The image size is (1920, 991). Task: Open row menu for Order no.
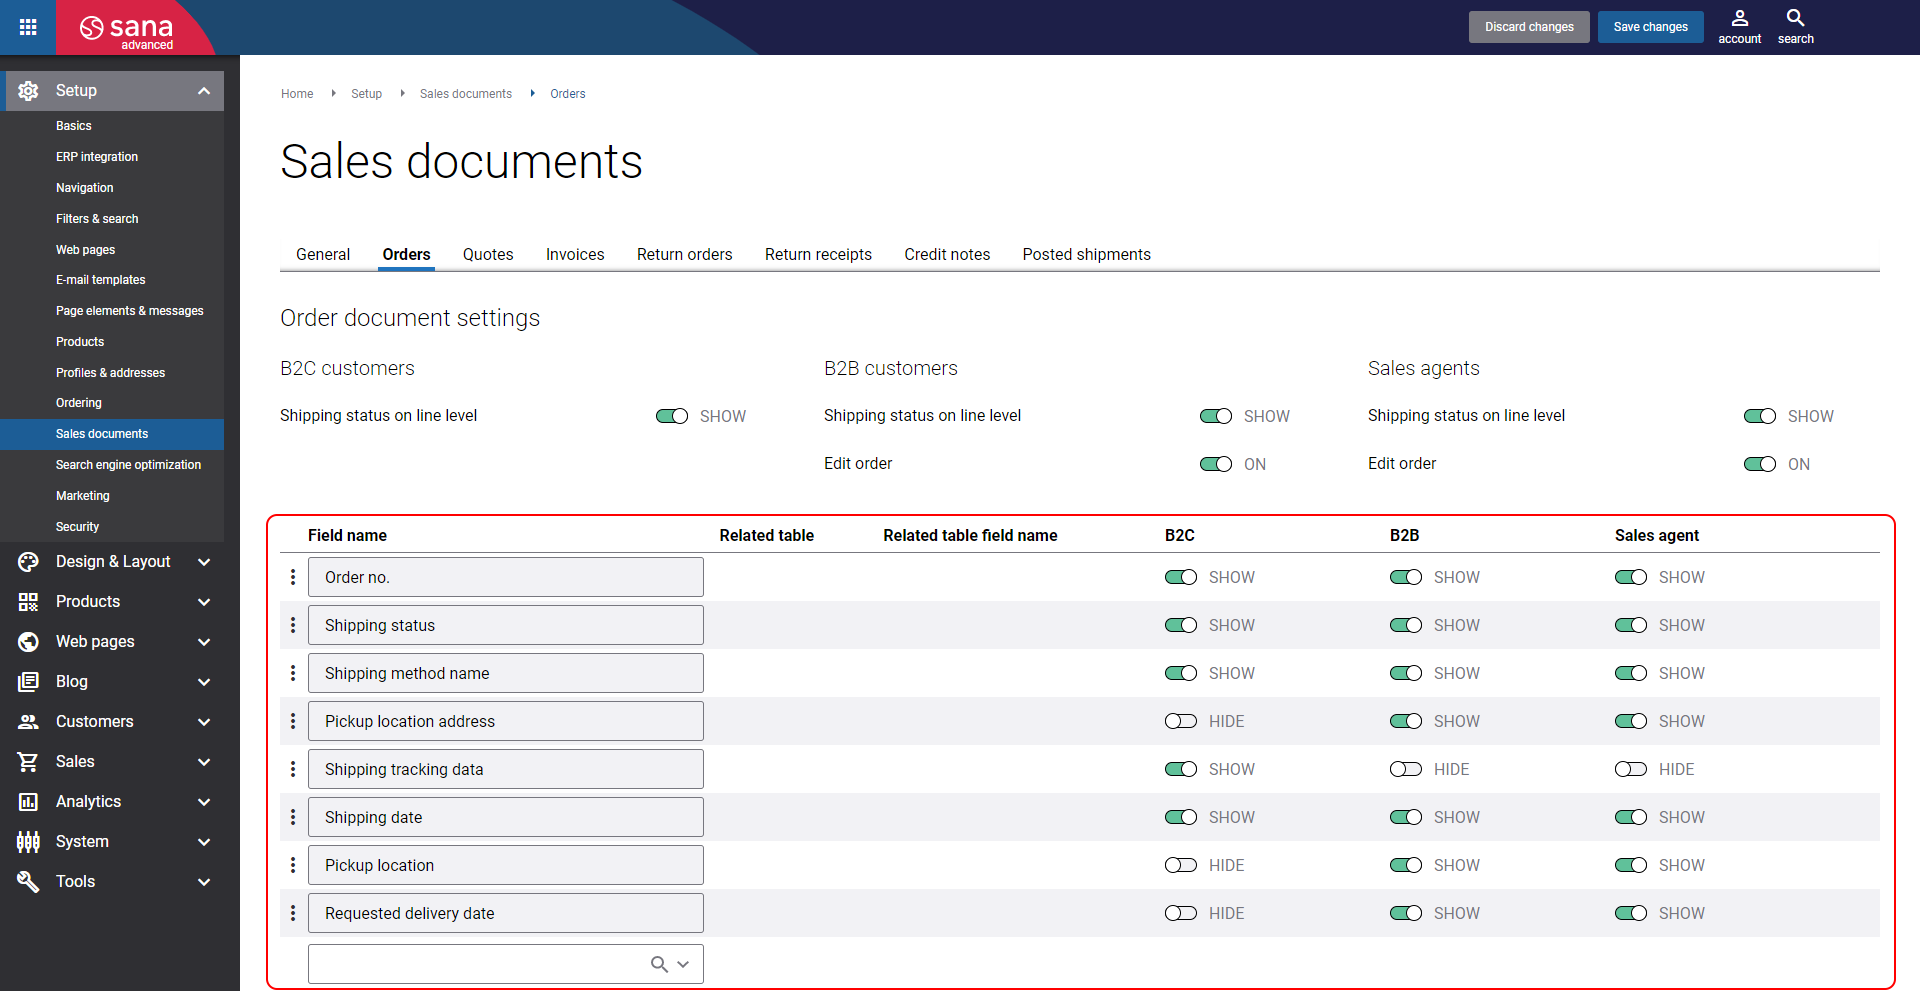[x=293, y=577]
